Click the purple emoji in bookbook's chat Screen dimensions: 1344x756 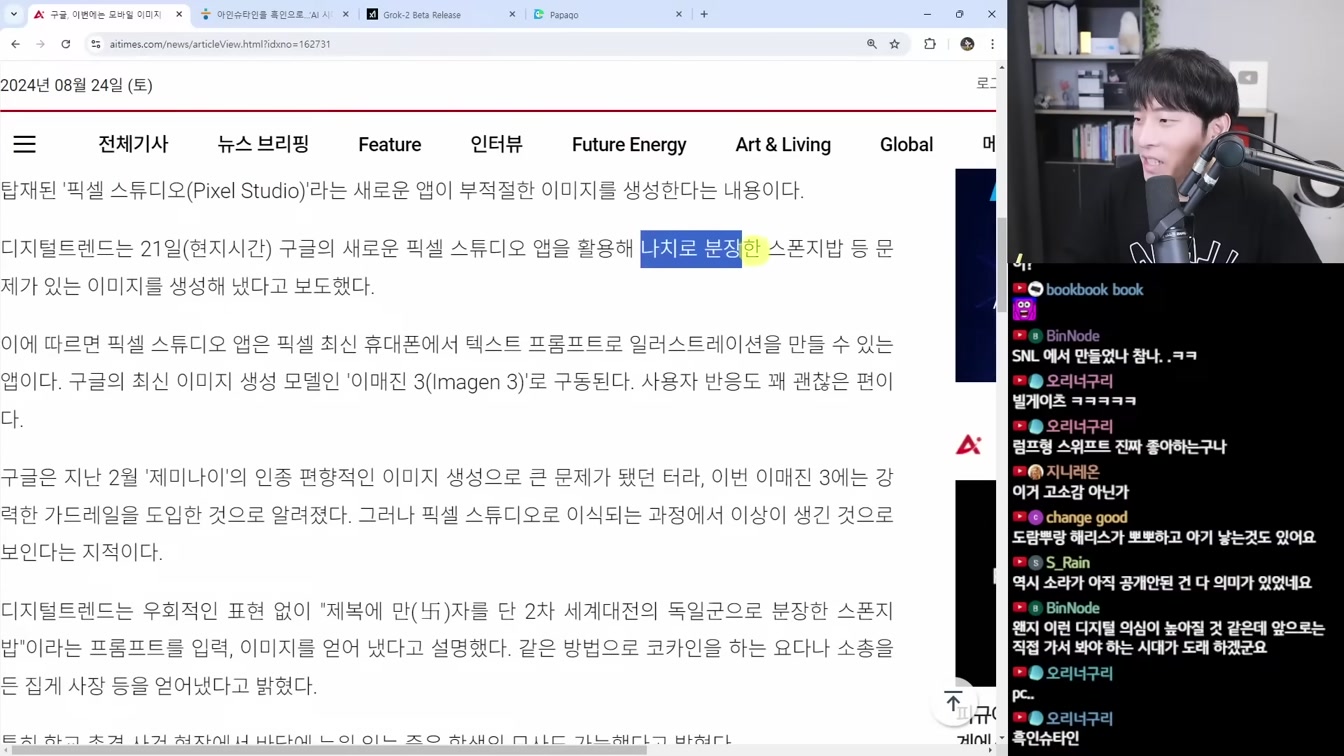[1024, 310]
